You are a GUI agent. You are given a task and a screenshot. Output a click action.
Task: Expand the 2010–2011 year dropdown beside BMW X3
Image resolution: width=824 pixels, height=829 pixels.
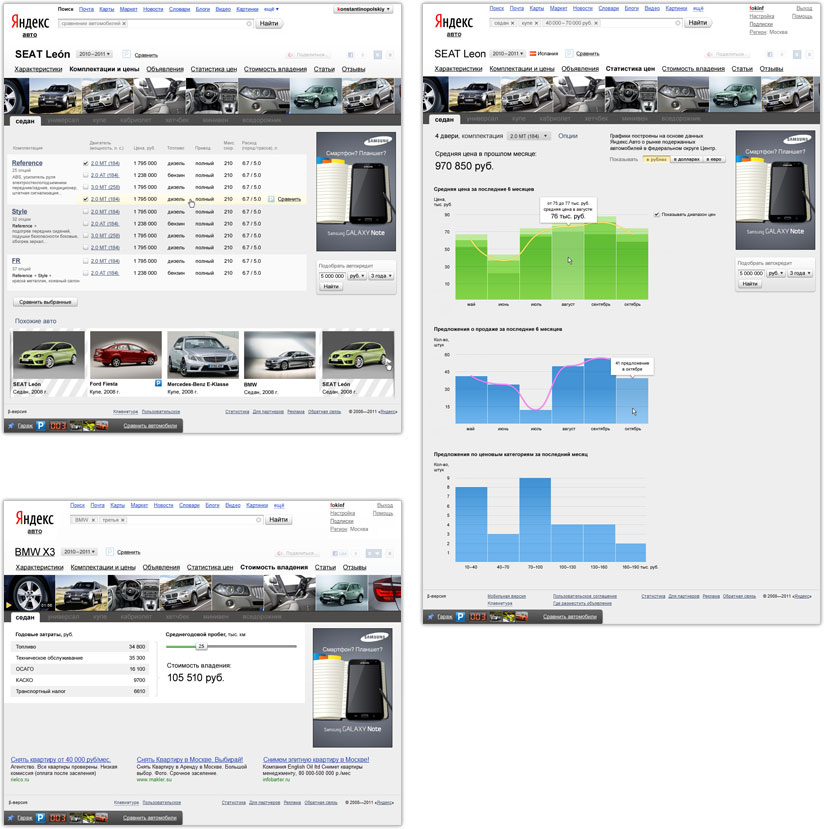tap(82, 552)
